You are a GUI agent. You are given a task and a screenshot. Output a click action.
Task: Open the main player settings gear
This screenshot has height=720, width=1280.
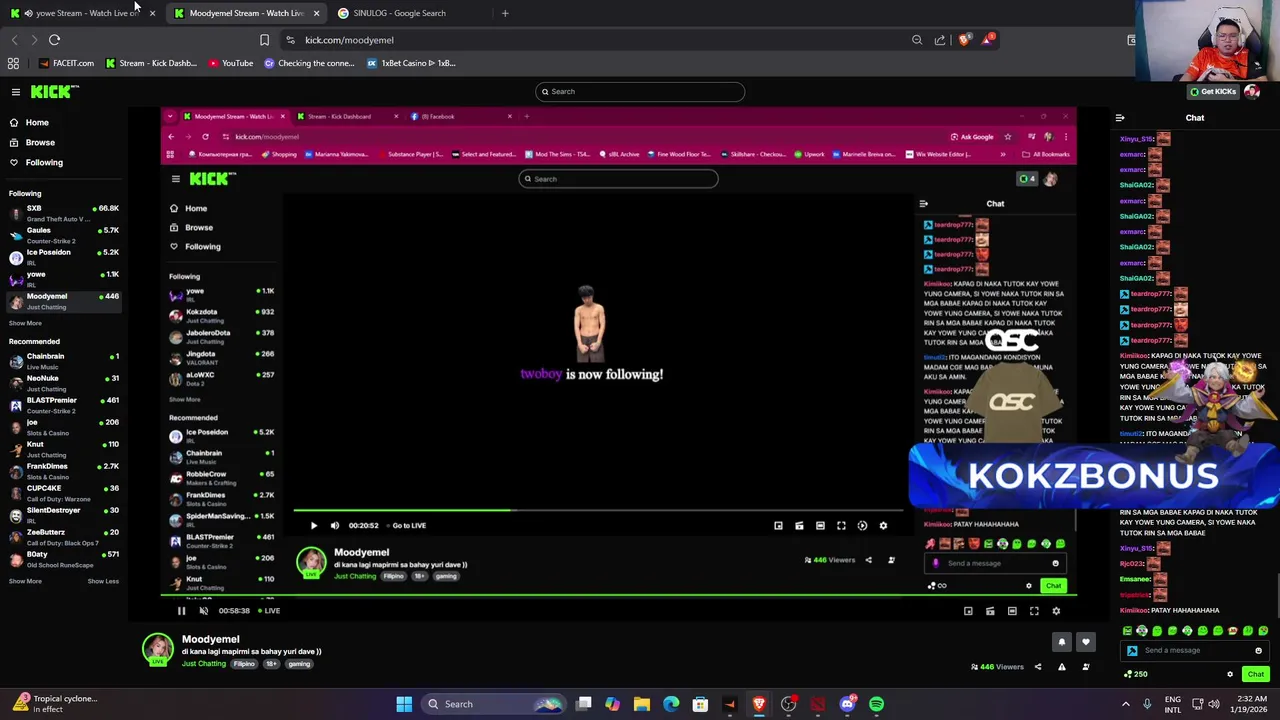(1056, 611)
